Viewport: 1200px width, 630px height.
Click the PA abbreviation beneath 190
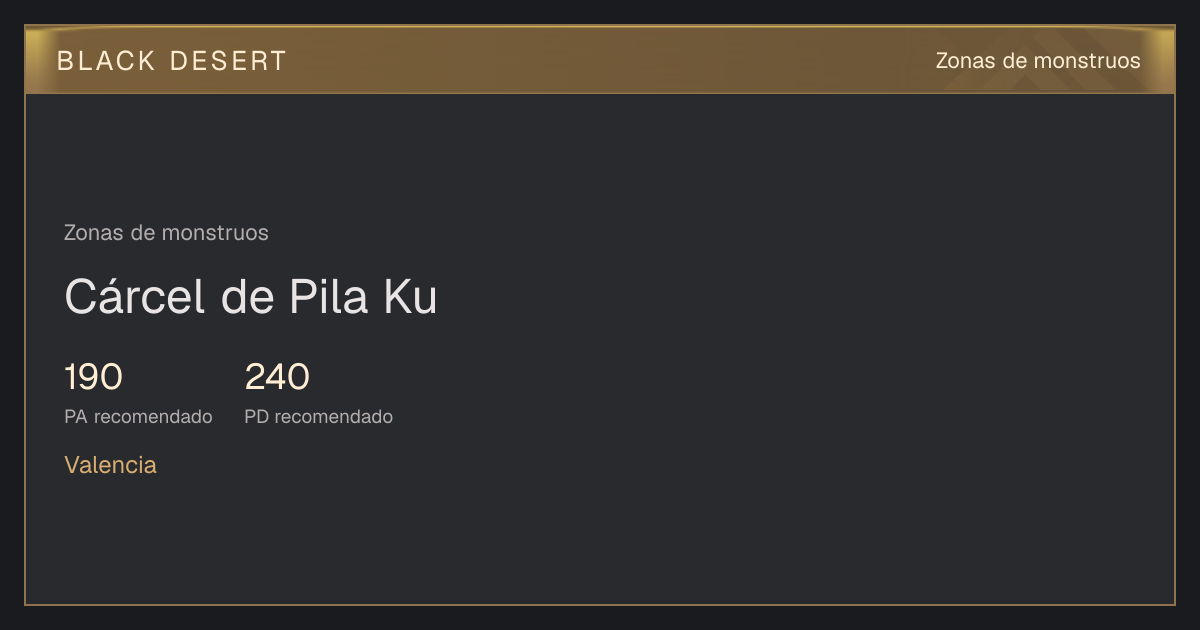click(x=76, y=417)
